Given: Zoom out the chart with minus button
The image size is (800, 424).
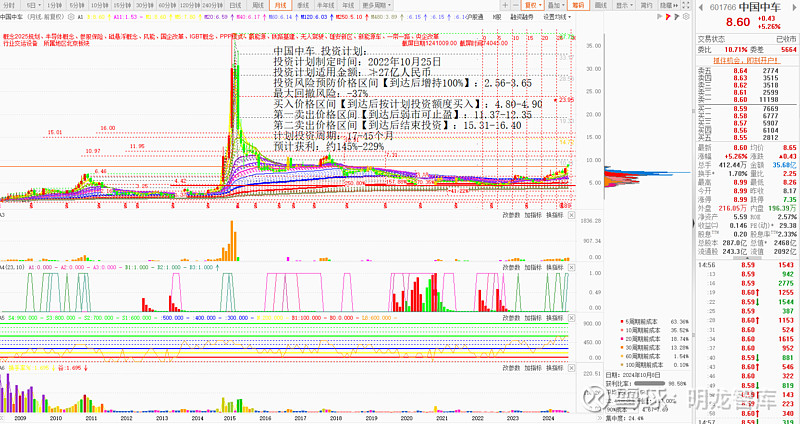Looking at the screenshot, I should pyautogui.click(x=516, y=5).
